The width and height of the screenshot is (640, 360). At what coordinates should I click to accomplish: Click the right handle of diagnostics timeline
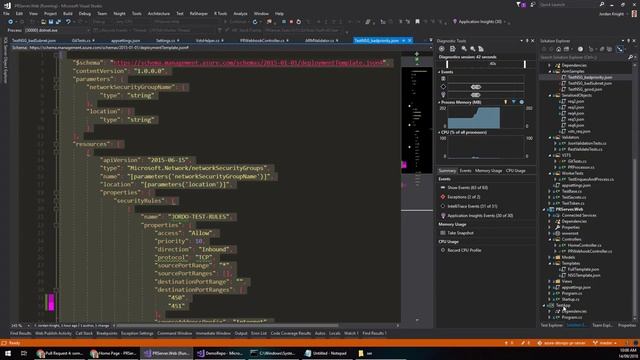(x=525, y=64)
